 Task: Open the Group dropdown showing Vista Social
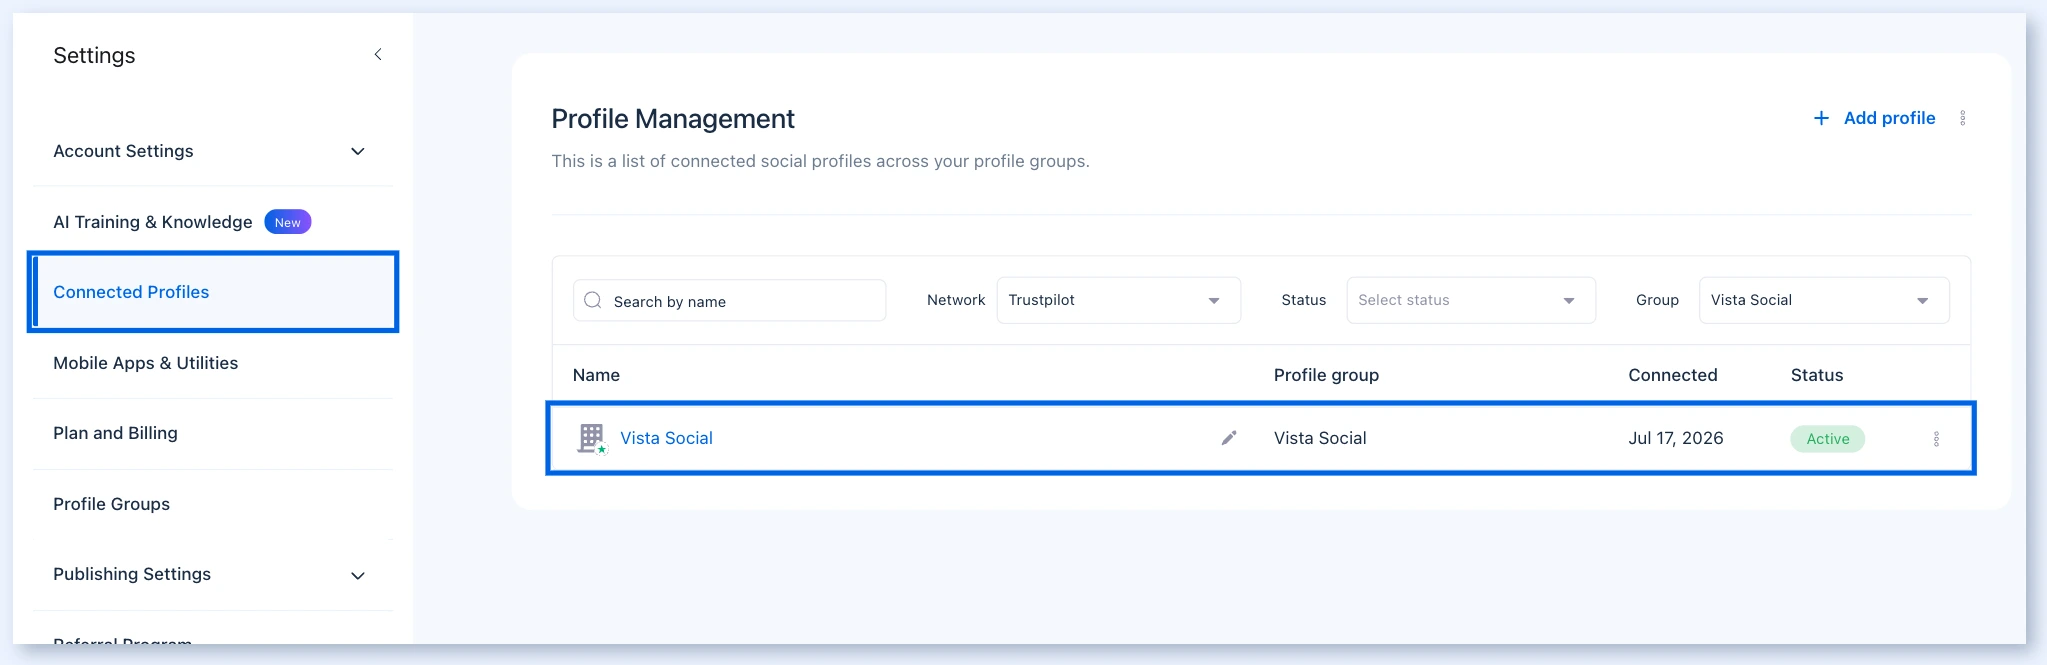point(1824,300)
